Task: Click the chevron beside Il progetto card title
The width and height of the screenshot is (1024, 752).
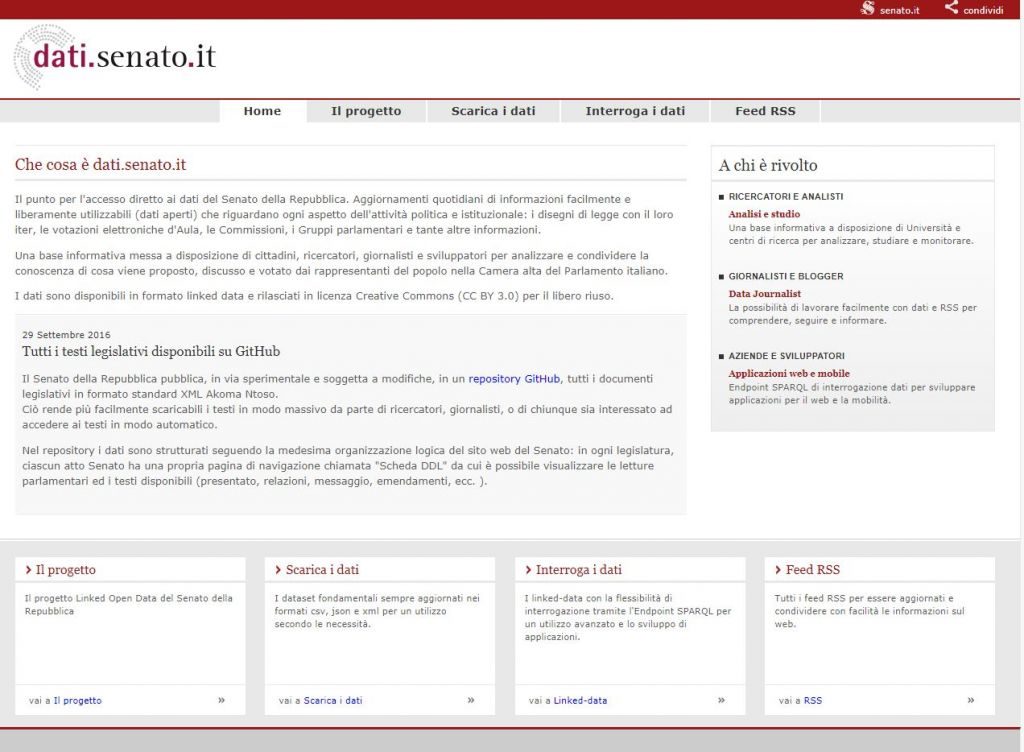Action: click(x=29, y=570)
